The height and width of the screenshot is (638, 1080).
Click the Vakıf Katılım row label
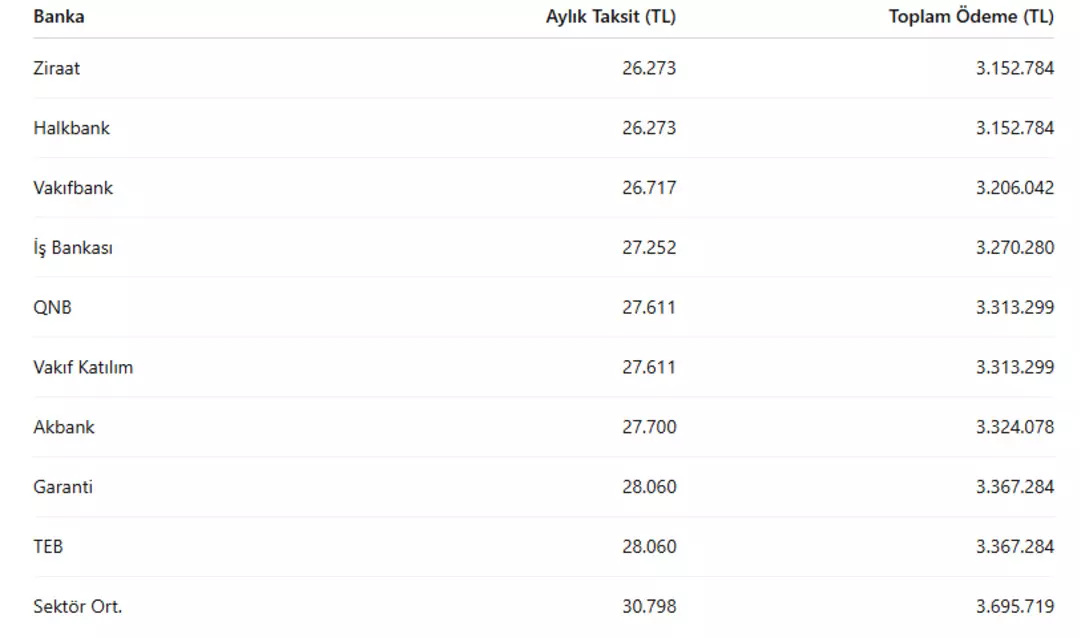(83, 367)
